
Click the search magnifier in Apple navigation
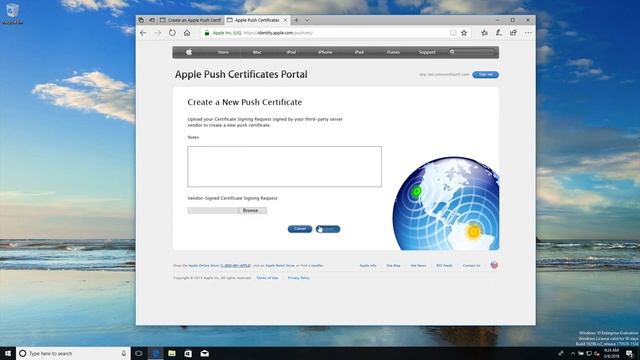coord(452,52)
